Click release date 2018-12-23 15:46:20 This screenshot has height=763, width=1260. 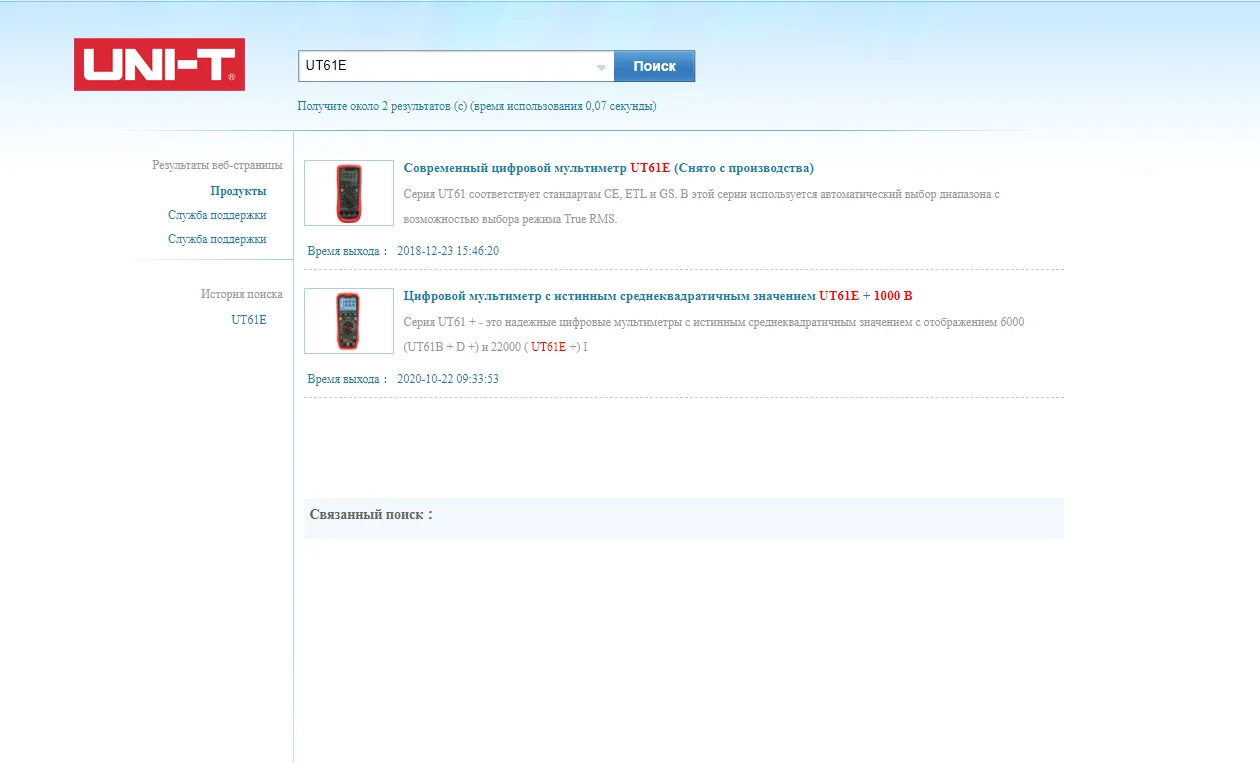(x=448, y=251)
